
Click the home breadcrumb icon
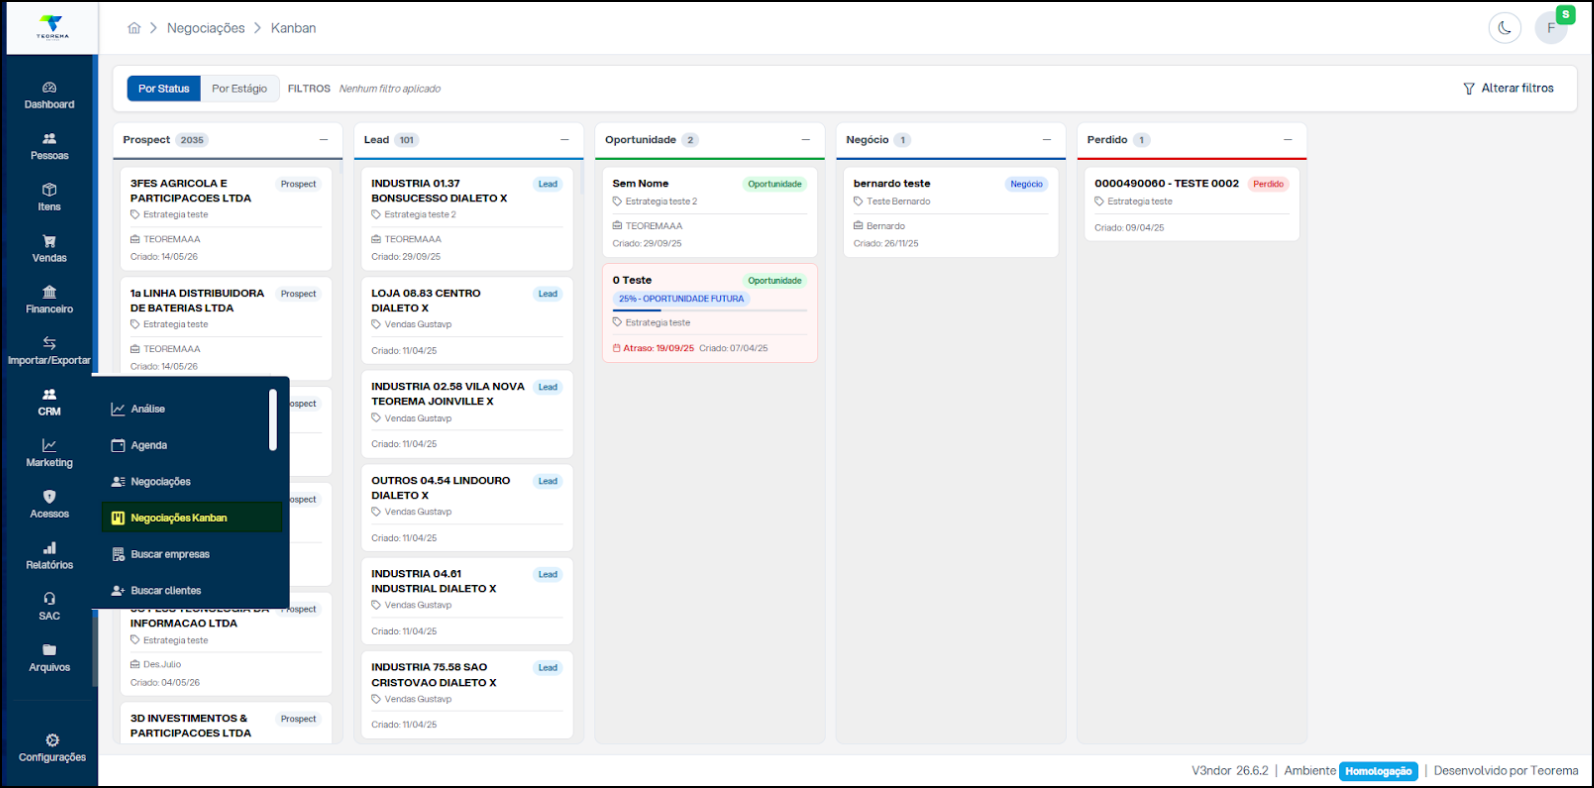click(x=134, y=28)
